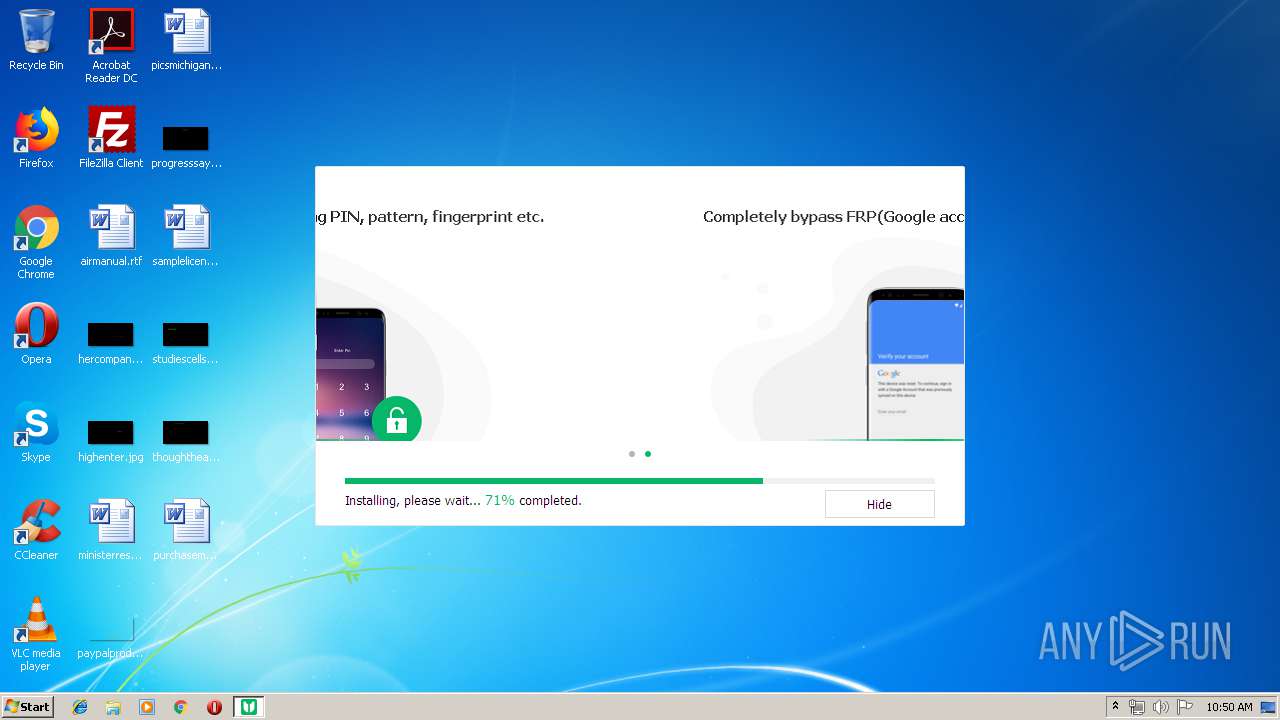Launch CCleaner shortcut

(x=36, y=531)
